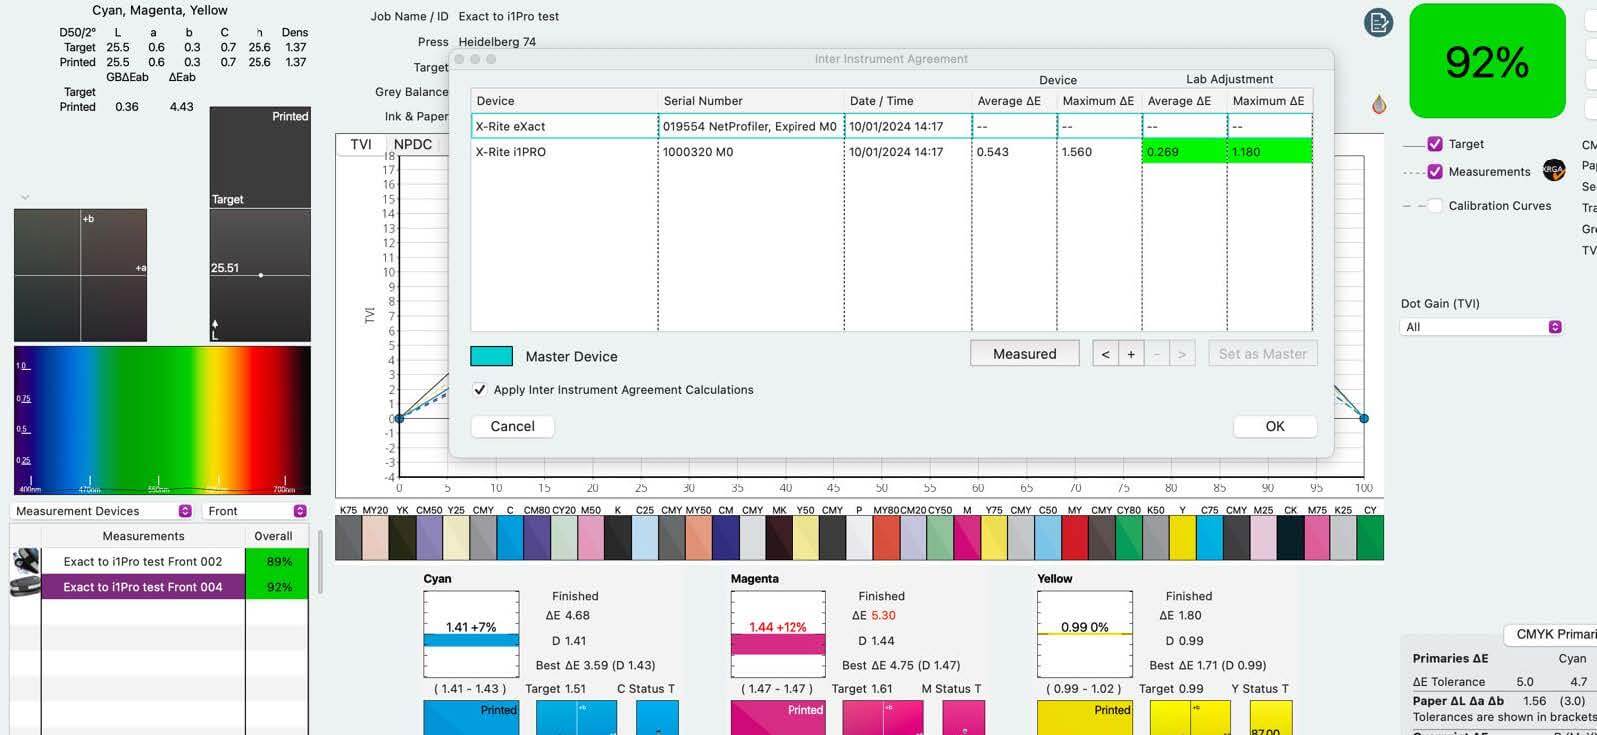Uncheck the Target curve checkbox
Screen dimensions: 1597x735
click(x=1435, y=144)
